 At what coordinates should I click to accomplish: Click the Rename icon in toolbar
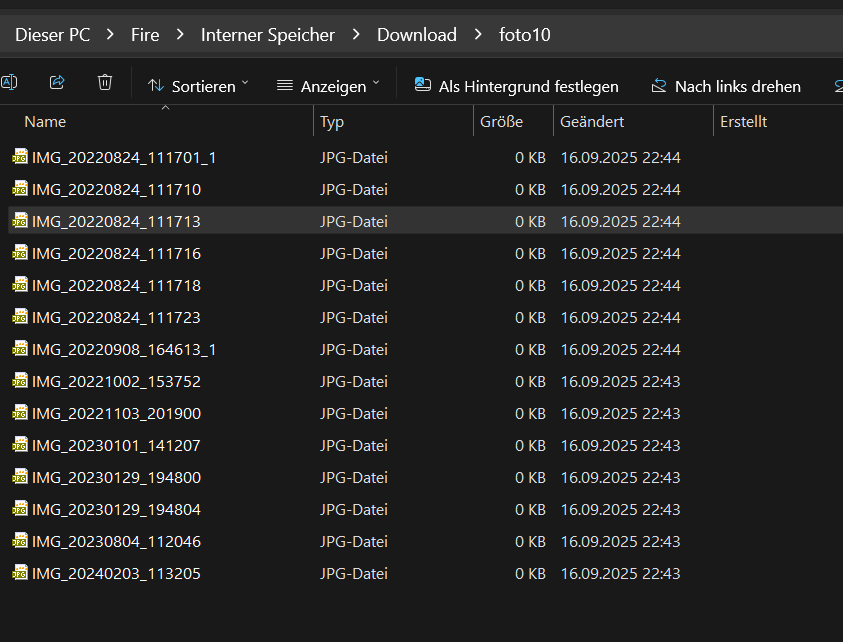click(x=9, y=83)
